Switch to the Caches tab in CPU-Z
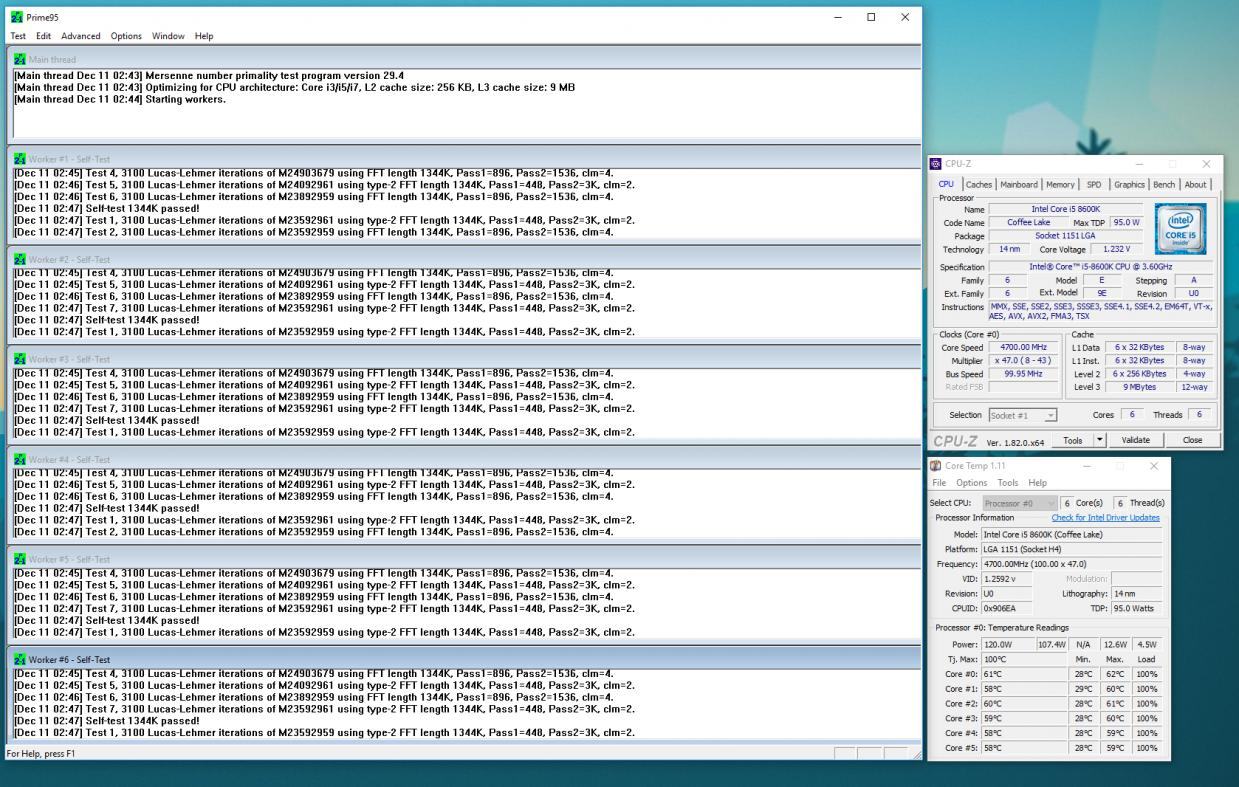 979,184
